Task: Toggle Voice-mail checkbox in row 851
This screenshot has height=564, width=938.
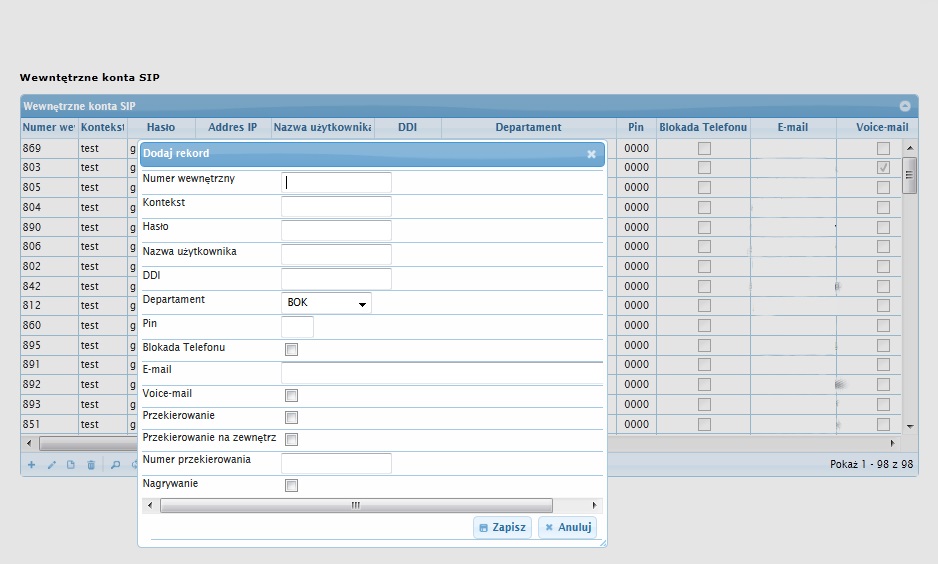Action: click(883, 425)
